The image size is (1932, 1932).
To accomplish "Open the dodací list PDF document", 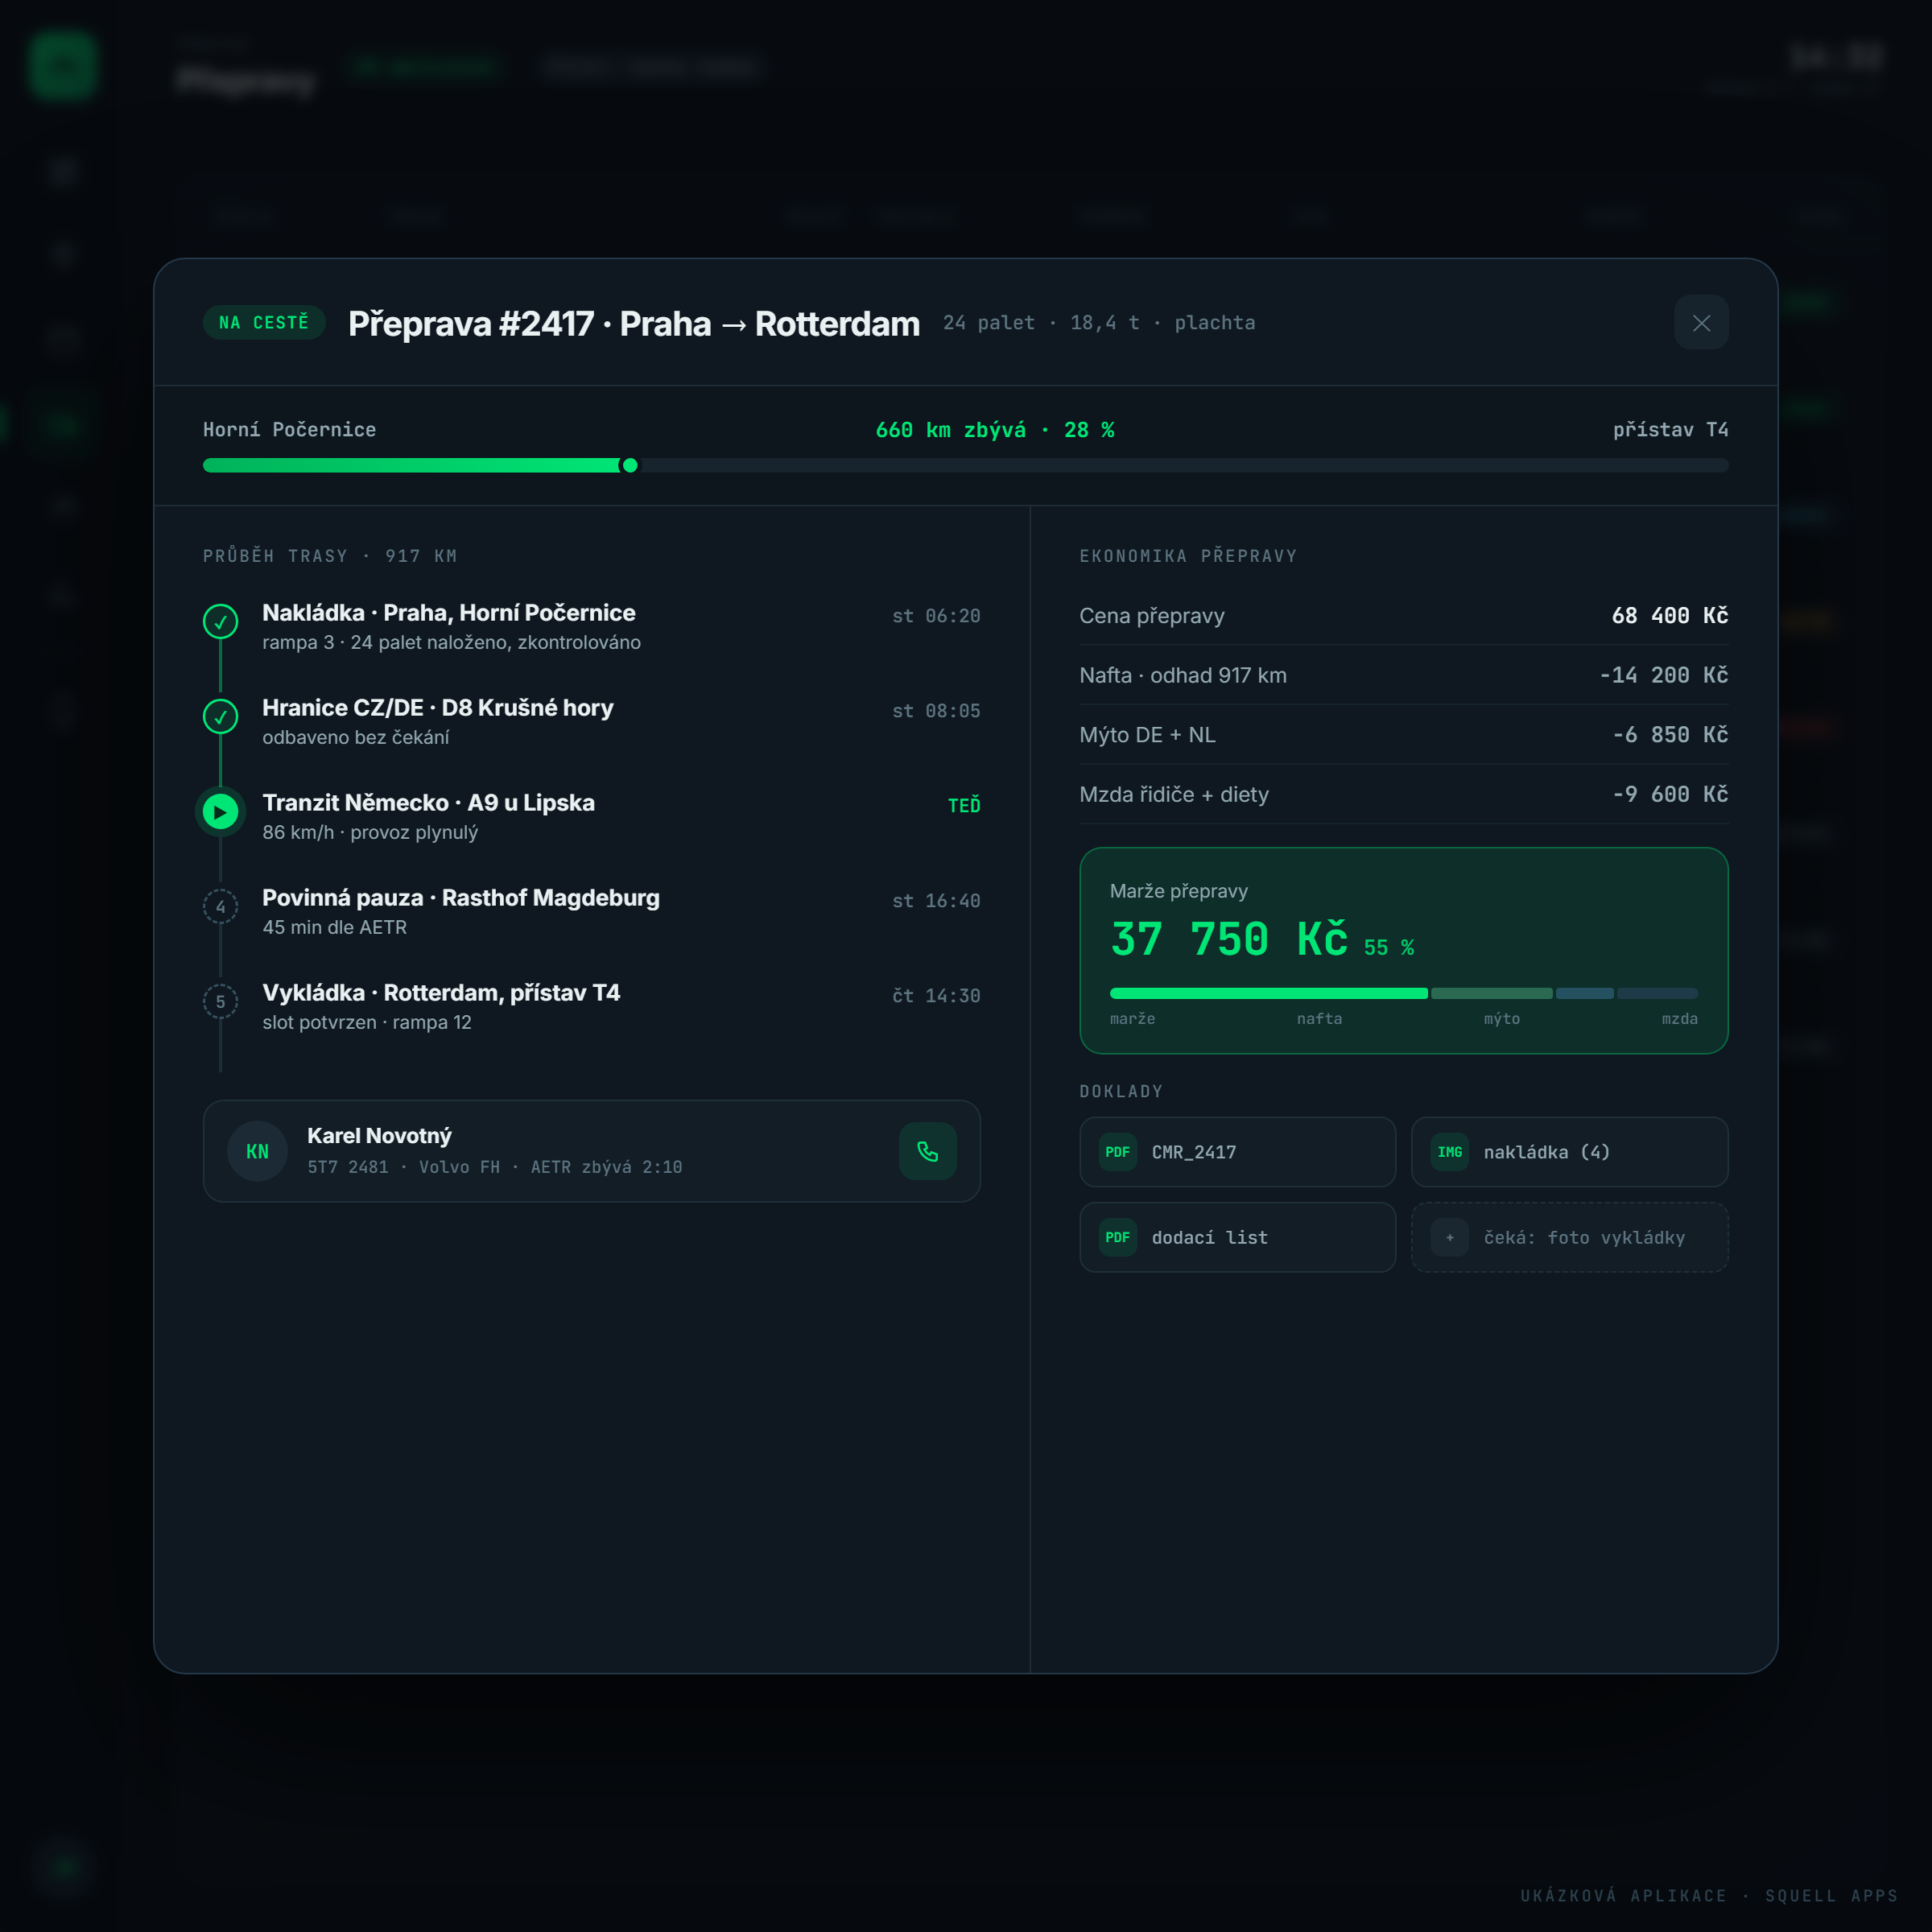I will 1237,1237.
